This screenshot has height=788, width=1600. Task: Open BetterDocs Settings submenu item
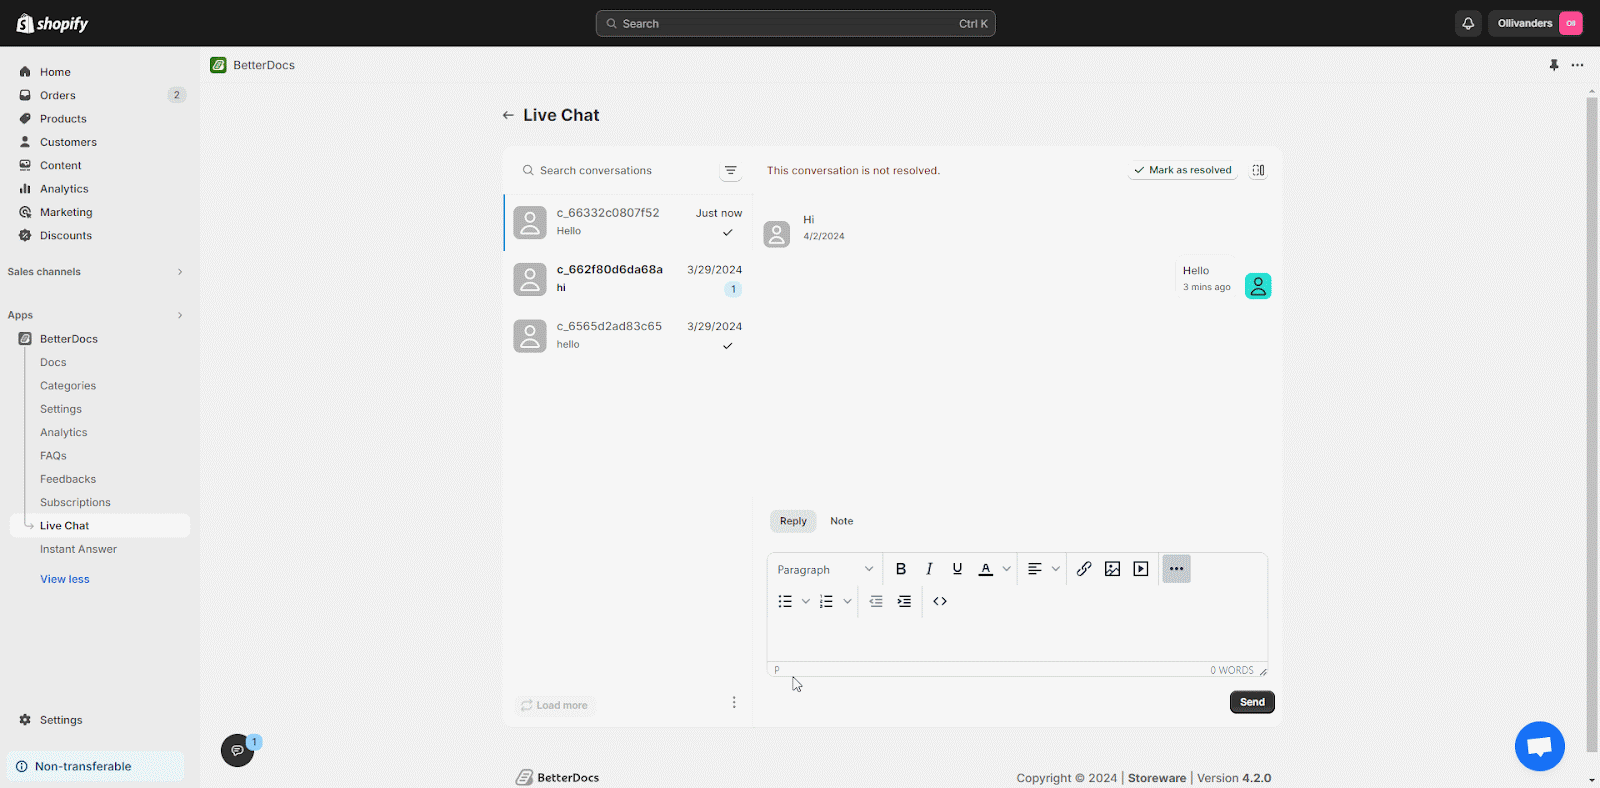[x=61, y=409]
